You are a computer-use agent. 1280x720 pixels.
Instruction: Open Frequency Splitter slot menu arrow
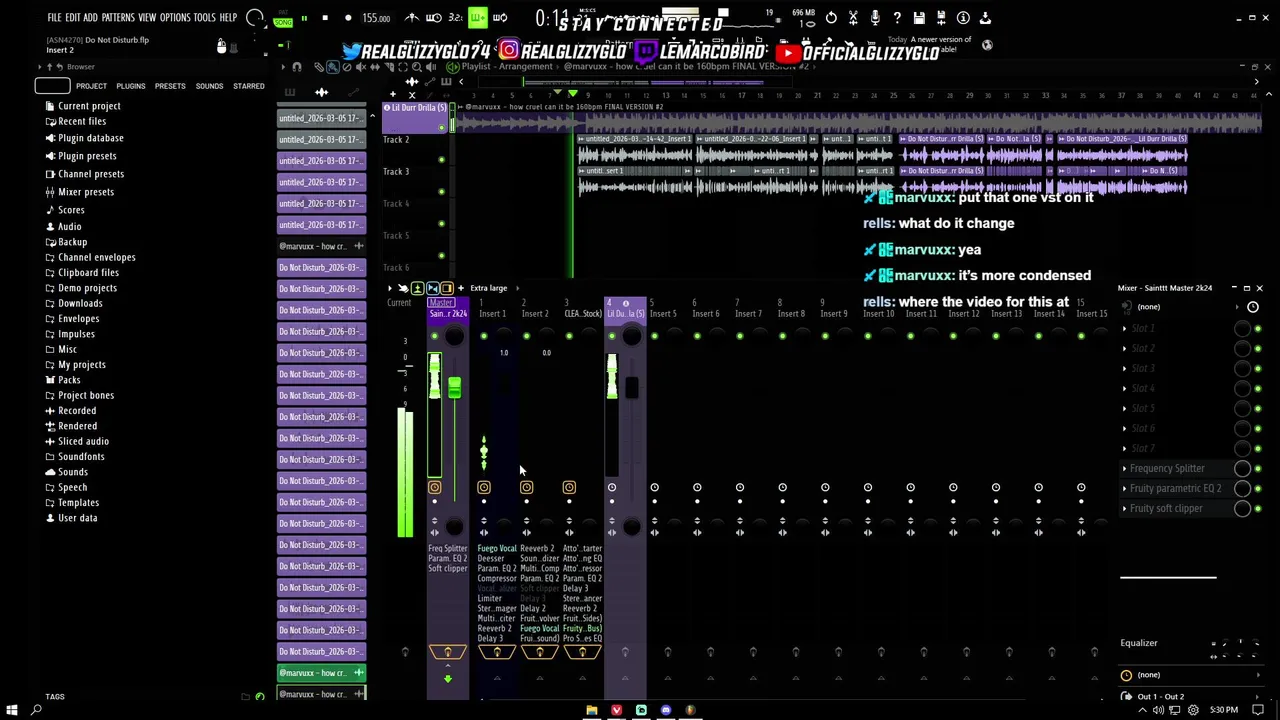pyautogui.click(x=1124, y=468)
